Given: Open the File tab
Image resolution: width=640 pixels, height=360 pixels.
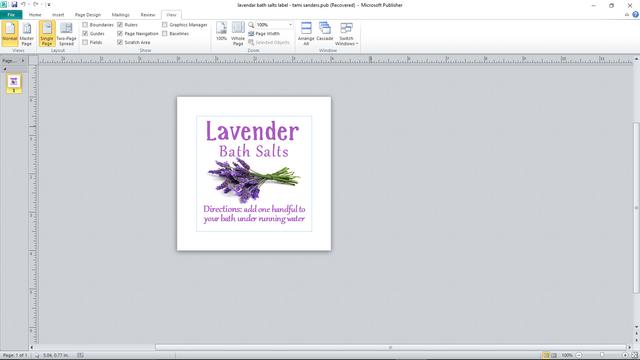Looking at the screenshot, I should [x=11, y=15].
